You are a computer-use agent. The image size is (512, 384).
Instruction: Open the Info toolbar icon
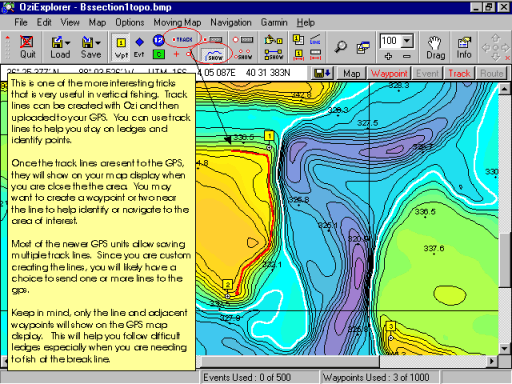pos(464,47)
